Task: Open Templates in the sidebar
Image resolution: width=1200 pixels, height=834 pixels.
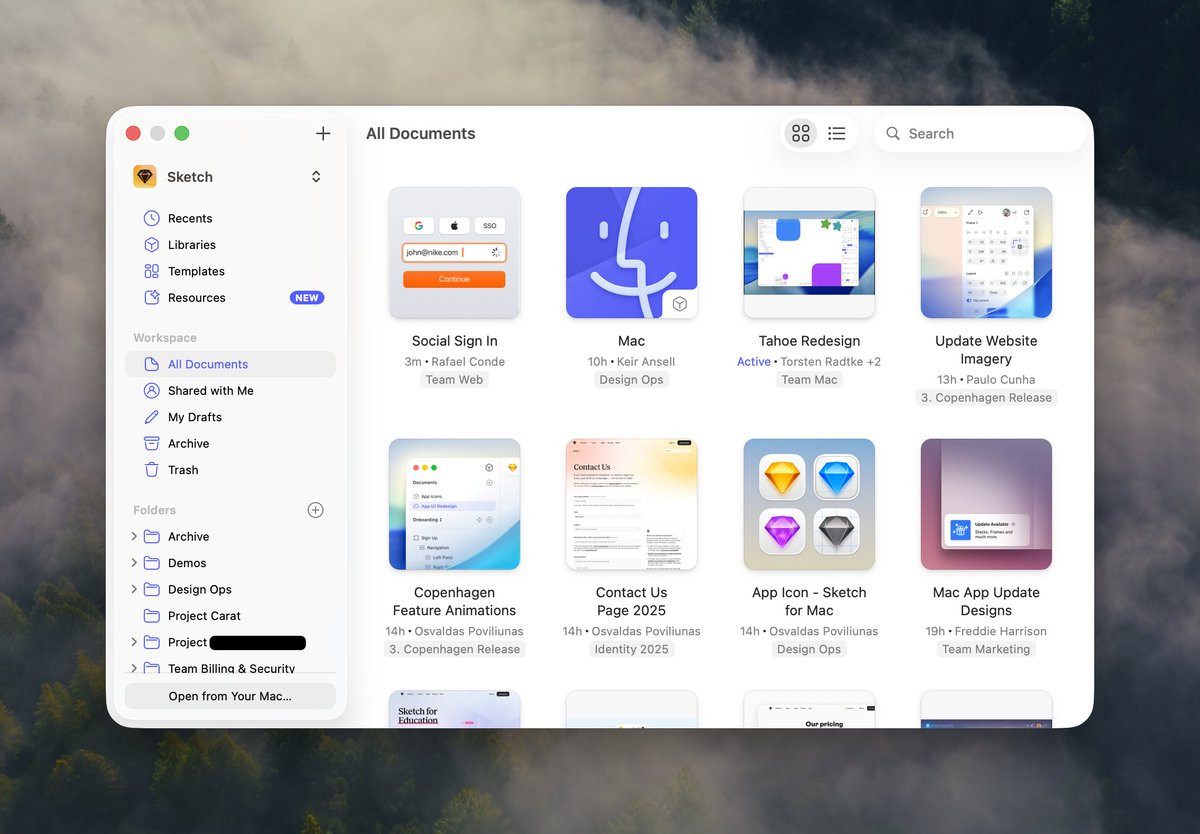Action: point(230,271)
